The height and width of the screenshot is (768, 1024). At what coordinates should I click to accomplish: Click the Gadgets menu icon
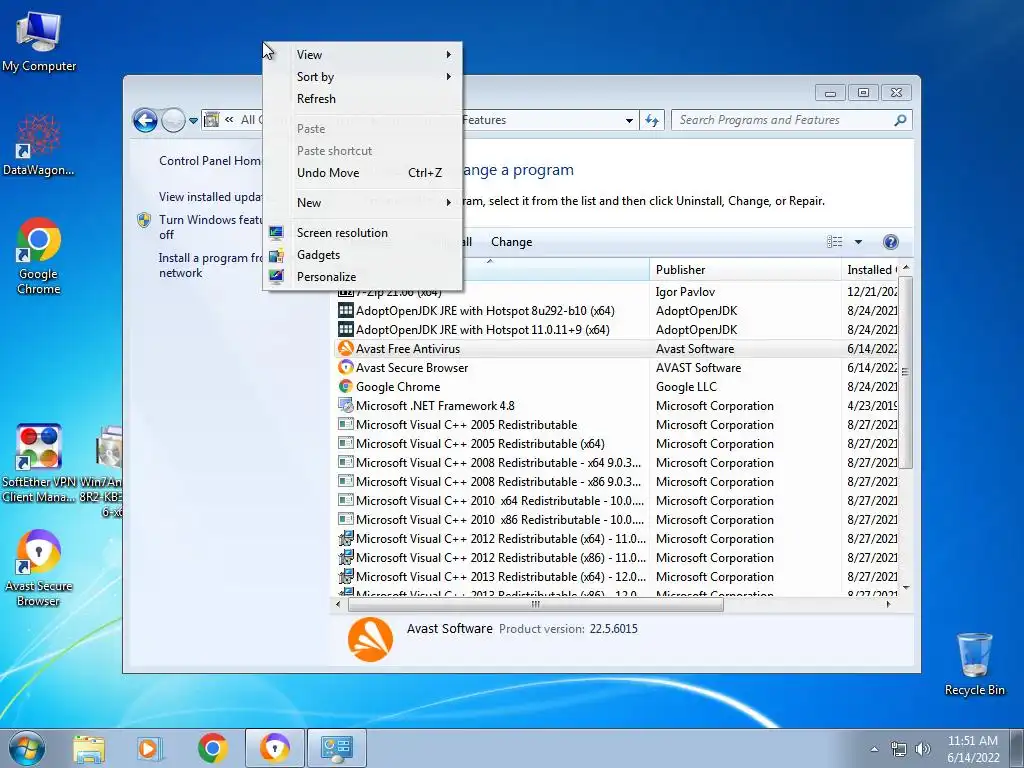click(x=276, y=255)
